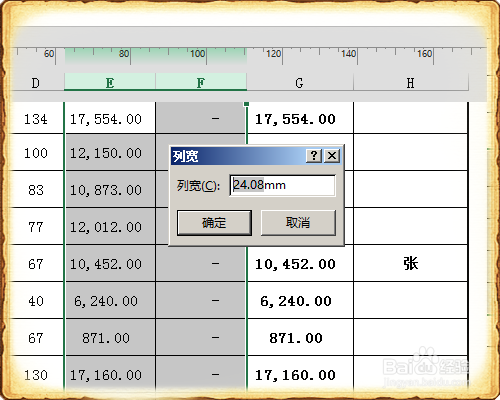Click the 取消 button to cancel

pos(298,223)
